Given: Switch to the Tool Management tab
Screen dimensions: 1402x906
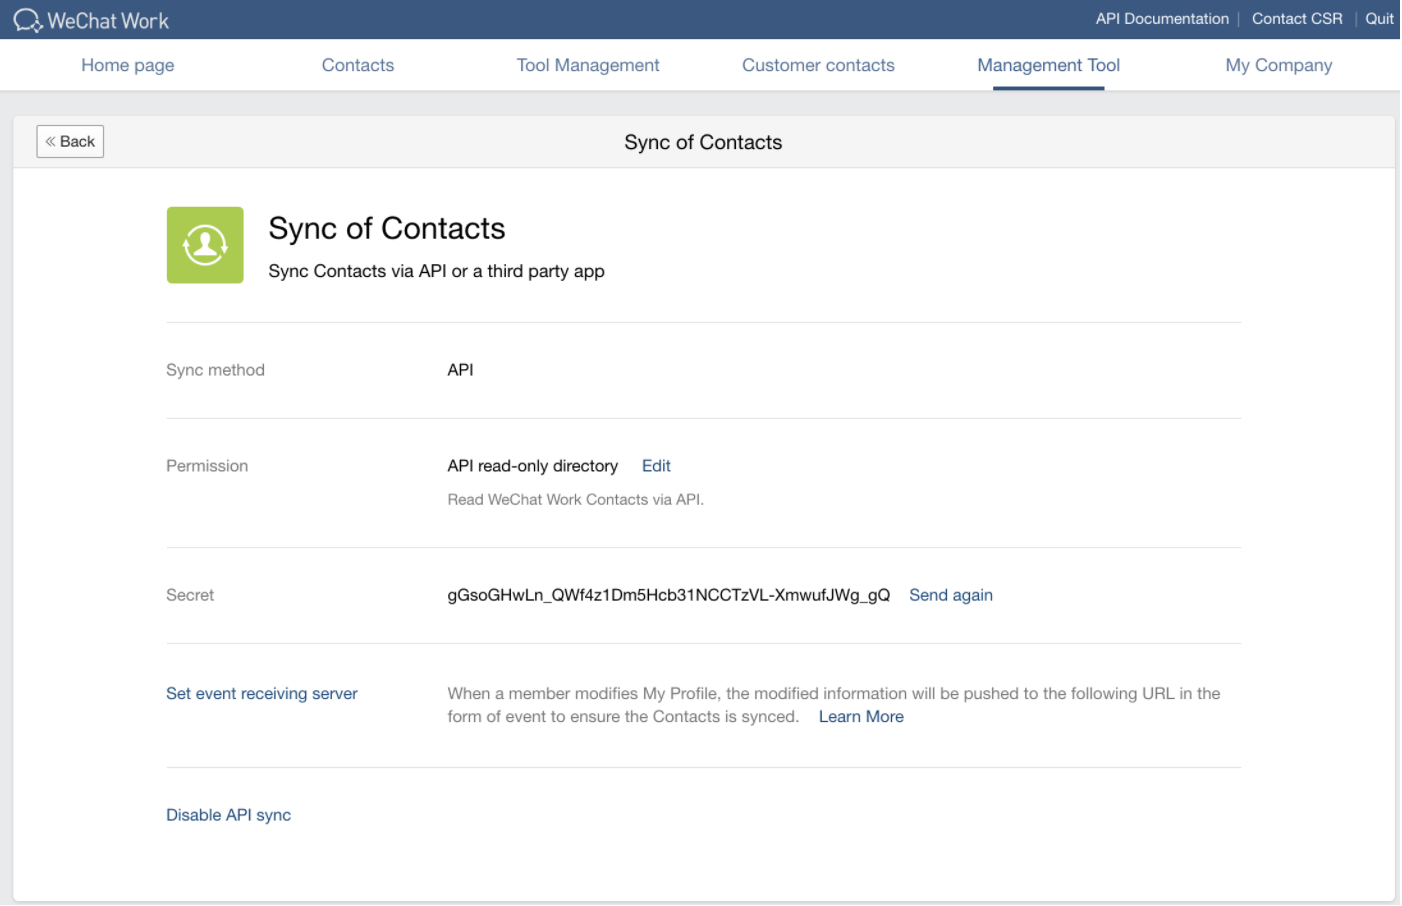Looking at the screenshot, I should (x=588, y=65).
